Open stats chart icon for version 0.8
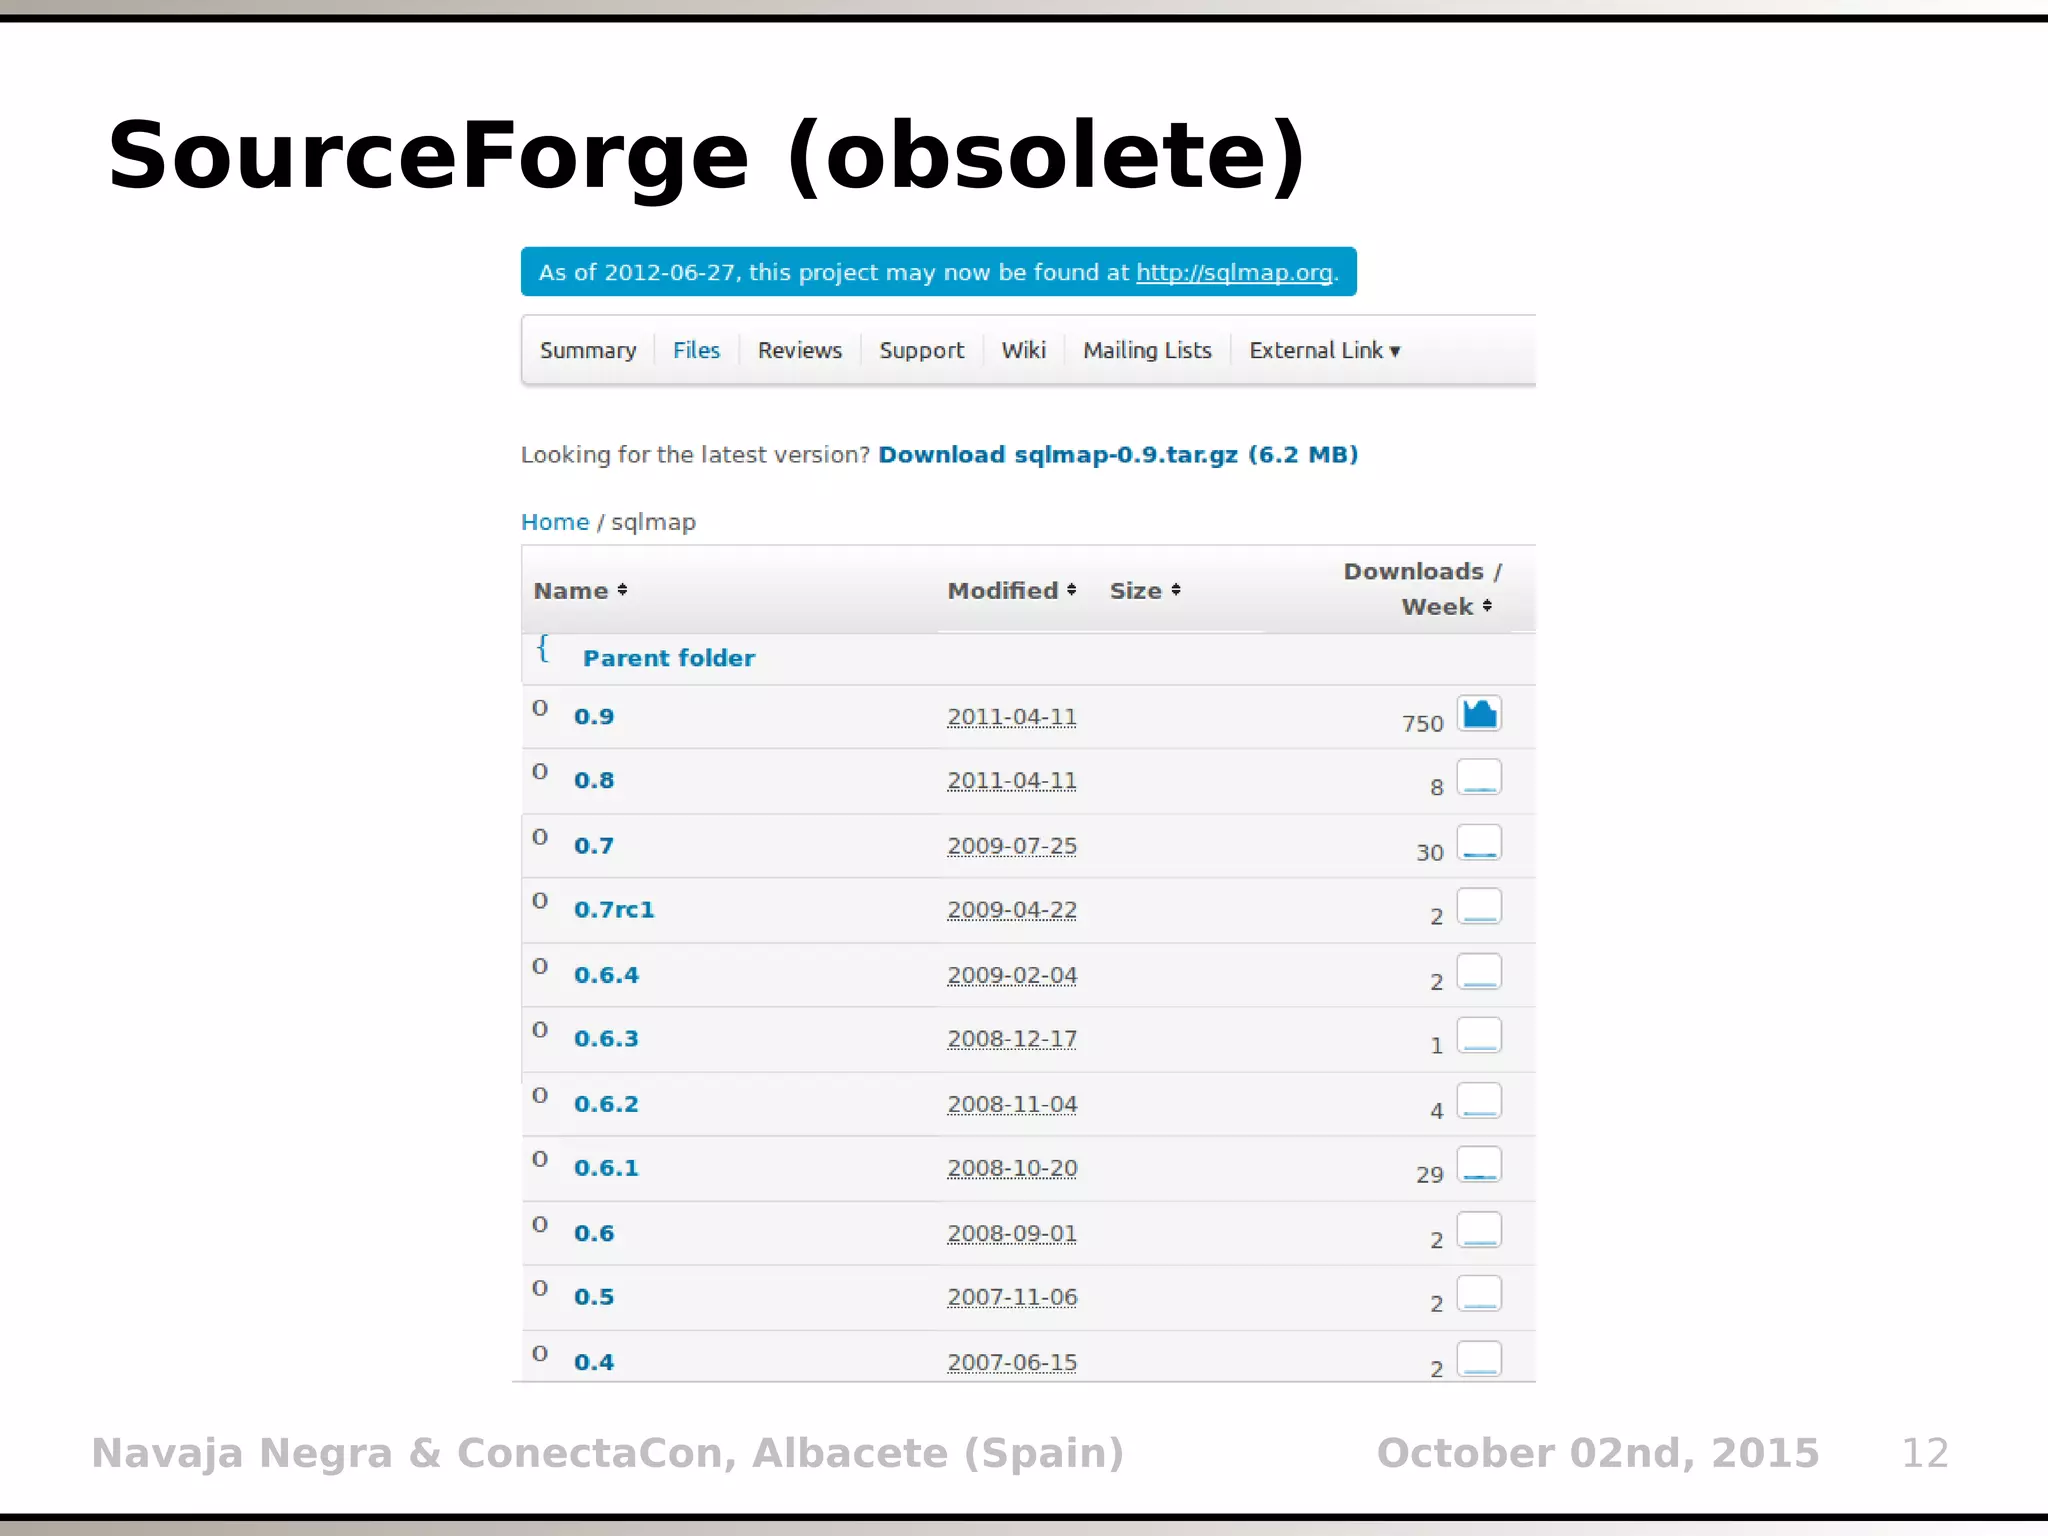This screenshot has height=1536, width=2048. point(1478,778)
